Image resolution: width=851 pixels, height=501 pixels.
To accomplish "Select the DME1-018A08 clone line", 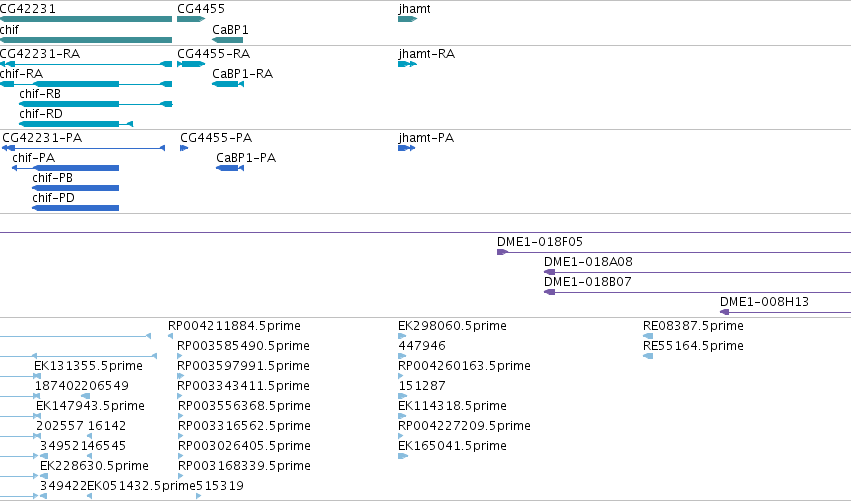I will click(697, 272).
